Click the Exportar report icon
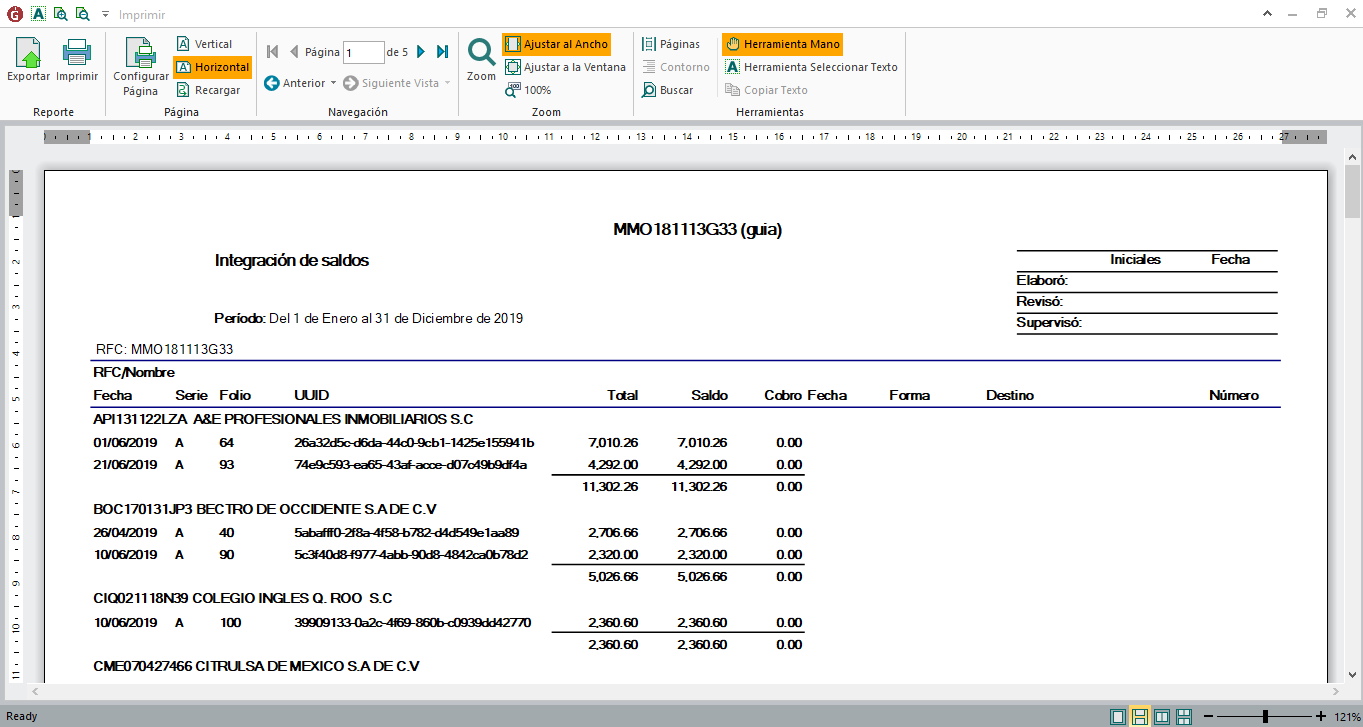This screenshot has width=1363, height=727. click(x=28, y=59)
